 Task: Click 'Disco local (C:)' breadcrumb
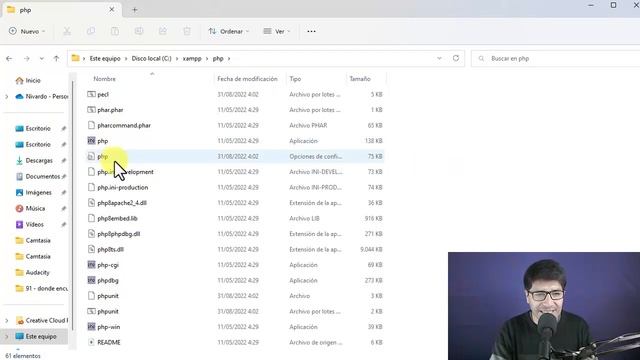click(151, 59)
